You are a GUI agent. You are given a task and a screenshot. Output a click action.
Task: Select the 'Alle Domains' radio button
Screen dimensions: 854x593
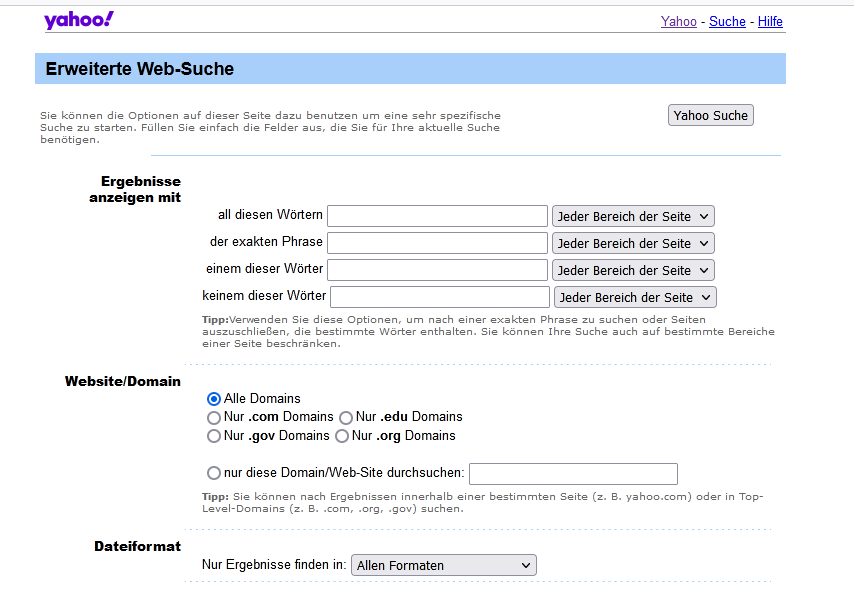coord(214,399)
